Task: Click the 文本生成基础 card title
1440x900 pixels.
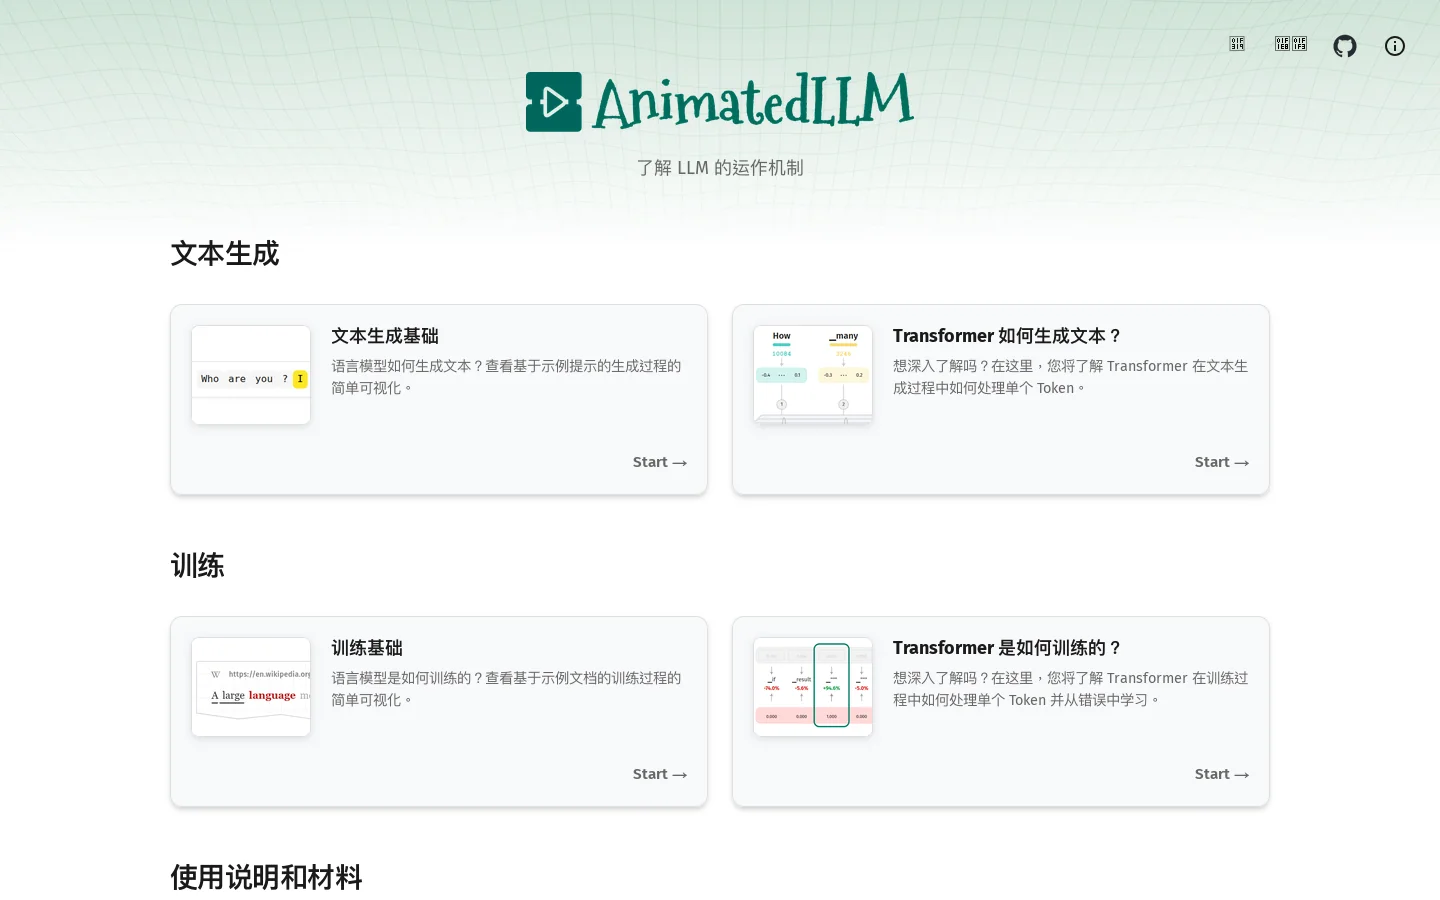Action: 385,336
